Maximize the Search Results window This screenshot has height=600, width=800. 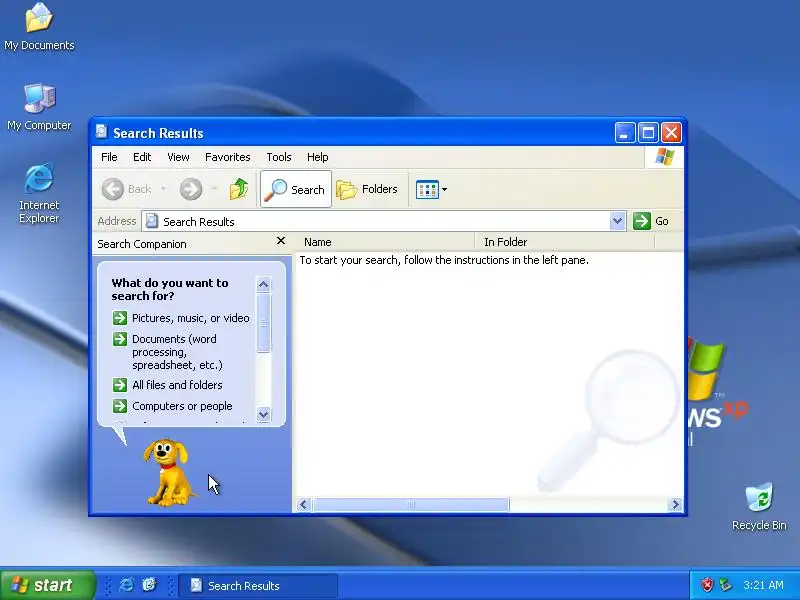(648, 133)
